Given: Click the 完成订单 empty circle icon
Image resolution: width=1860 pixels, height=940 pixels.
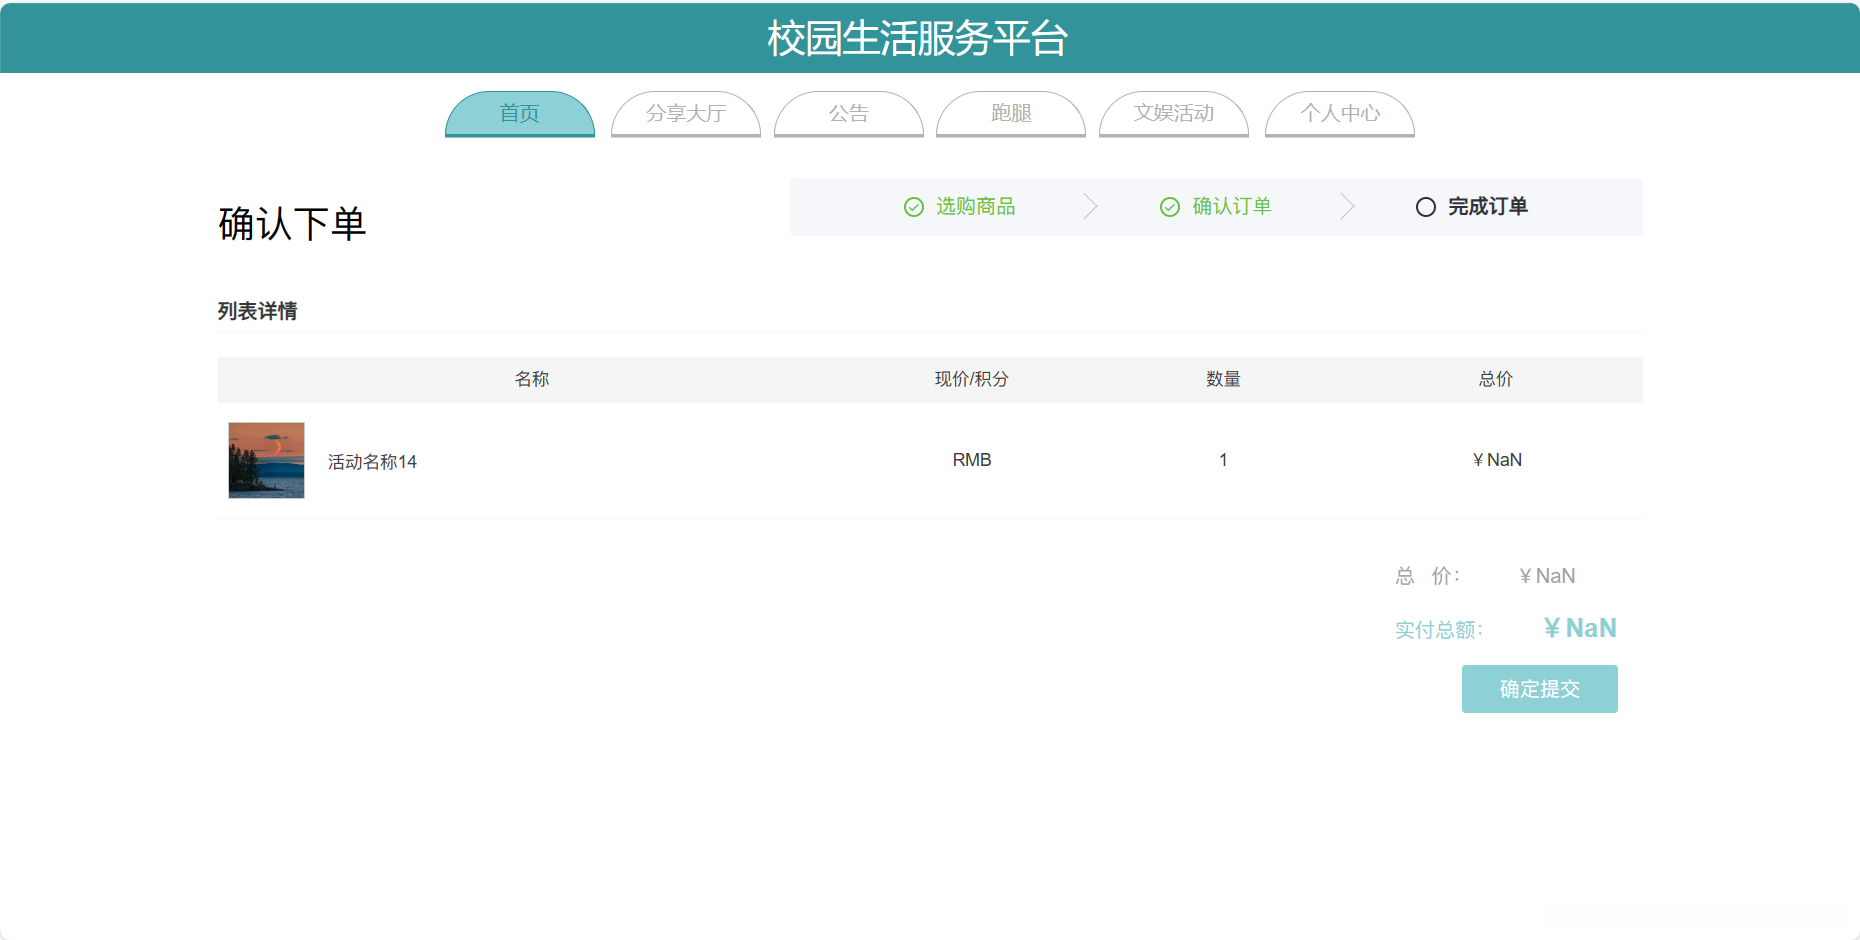Looking at the screenshot, I should (x=1425, y=207).
